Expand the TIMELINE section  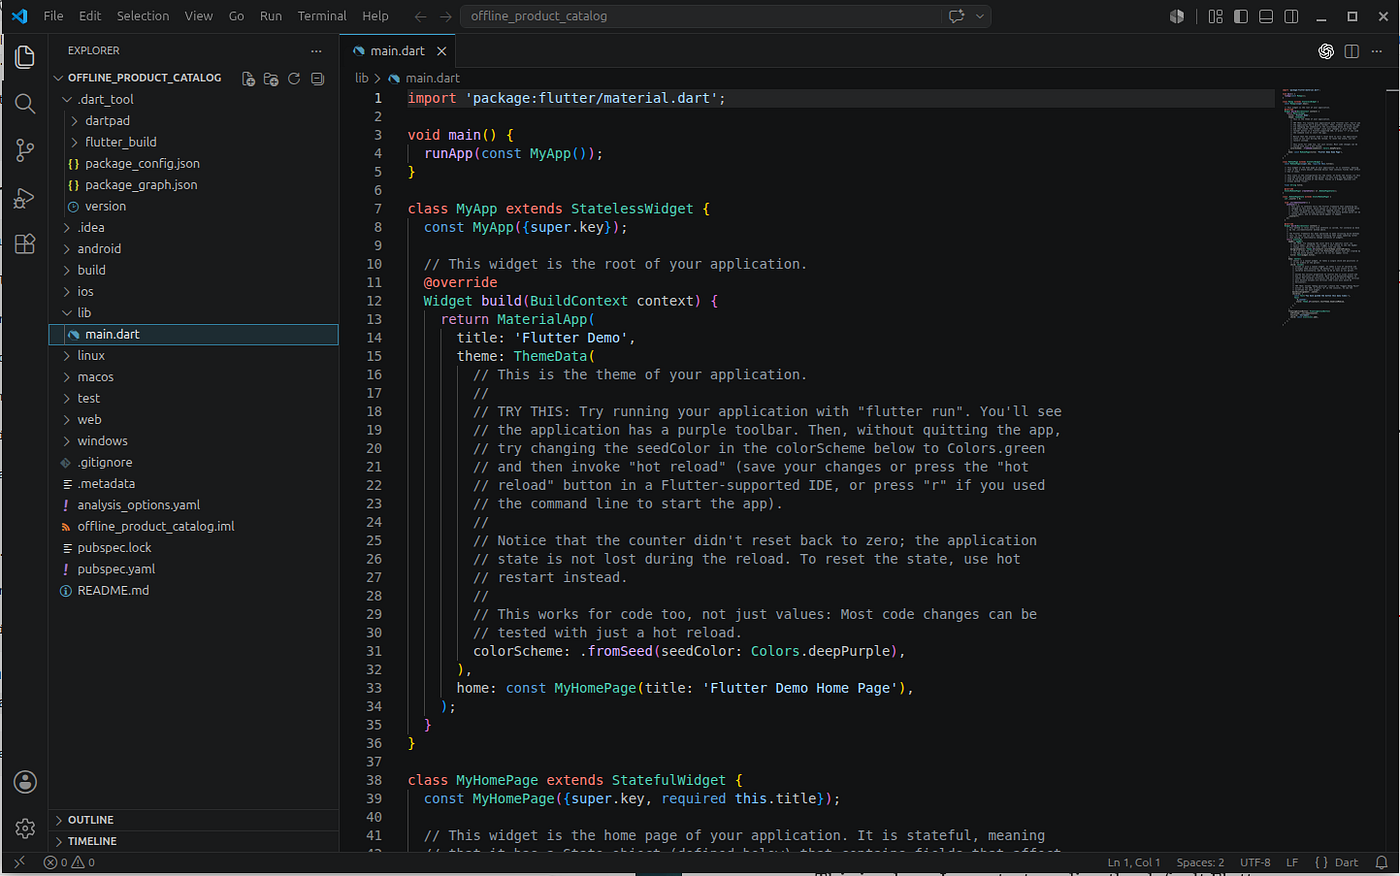coord(194,841)
